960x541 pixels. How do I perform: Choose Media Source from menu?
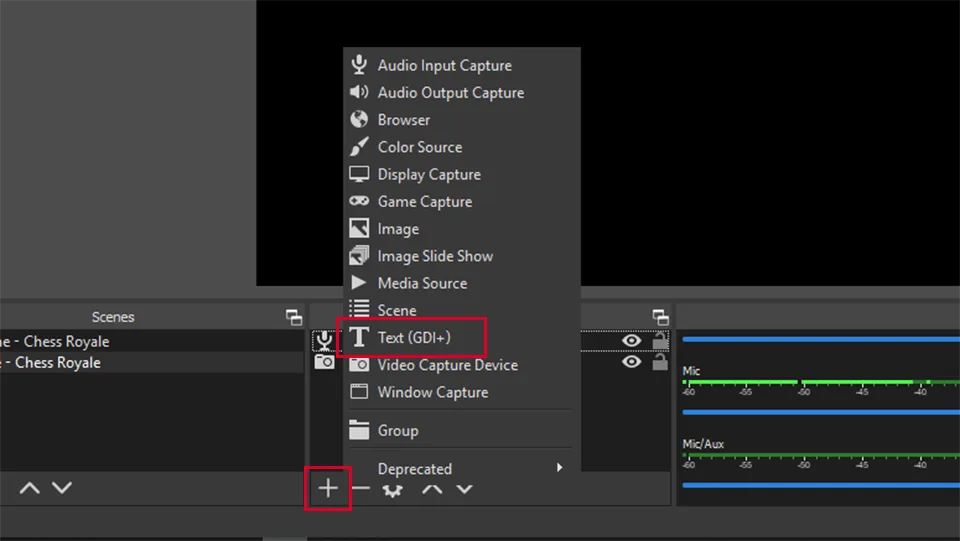point(462,283)
